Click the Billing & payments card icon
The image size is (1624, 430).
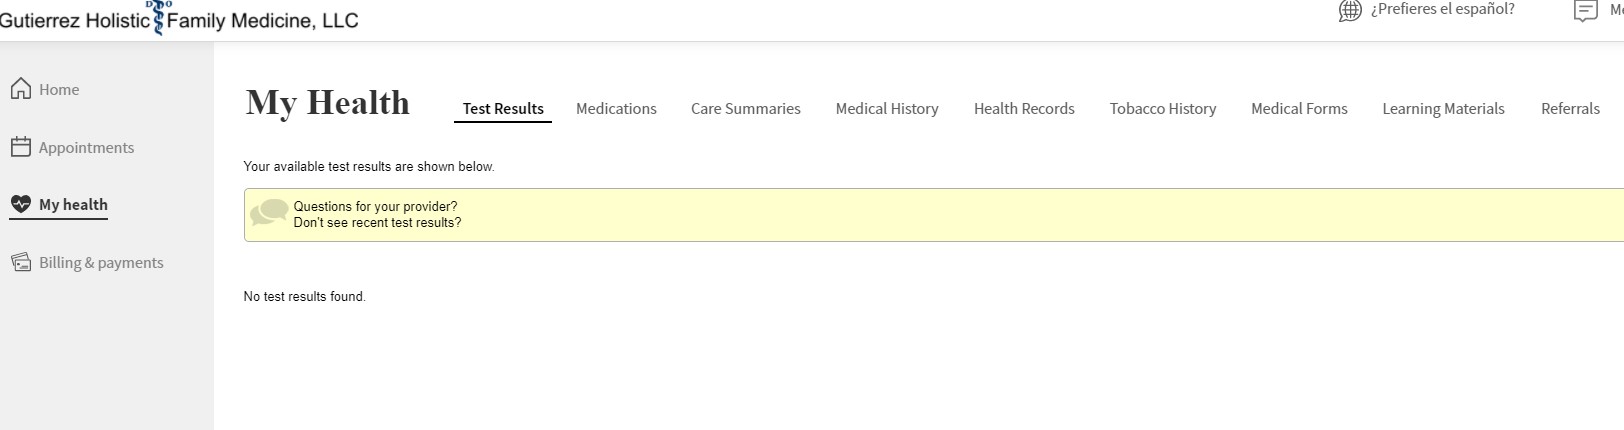point(20,262)
